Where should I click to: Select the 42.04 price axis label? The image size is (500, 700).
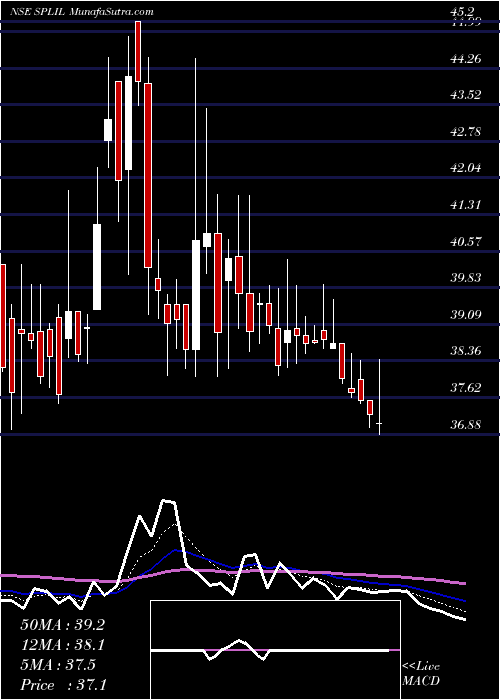click(466, 168)
